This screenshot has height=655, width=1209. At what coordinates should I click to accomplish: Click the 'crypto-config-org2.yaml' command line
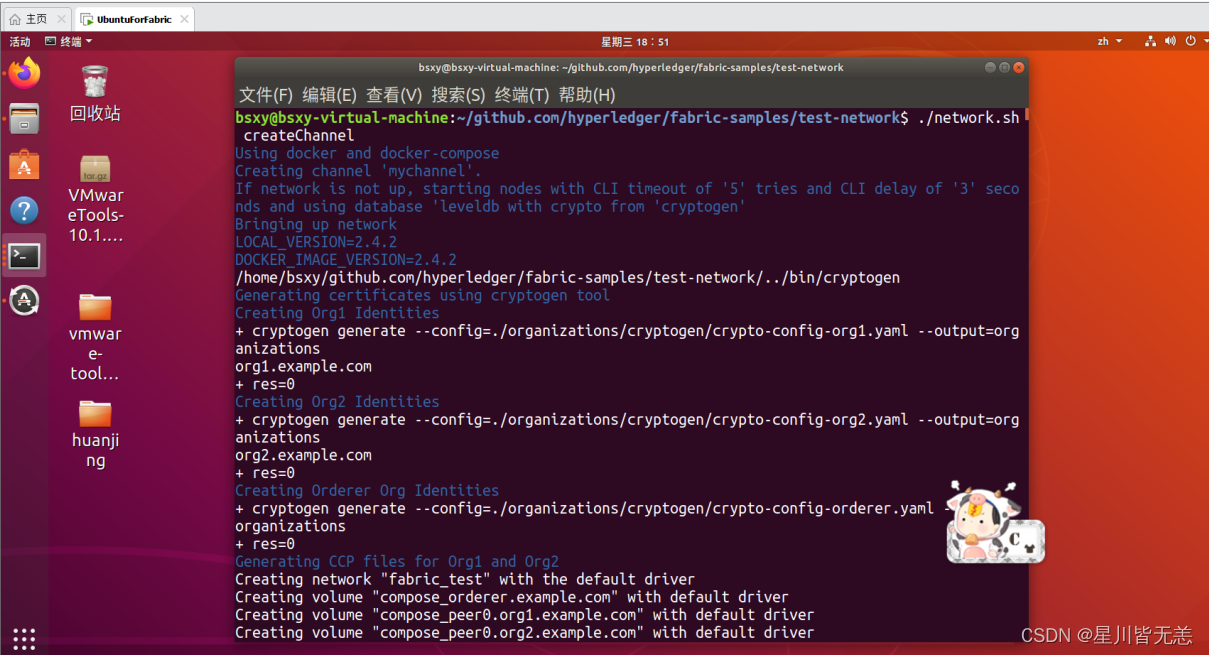627,420
